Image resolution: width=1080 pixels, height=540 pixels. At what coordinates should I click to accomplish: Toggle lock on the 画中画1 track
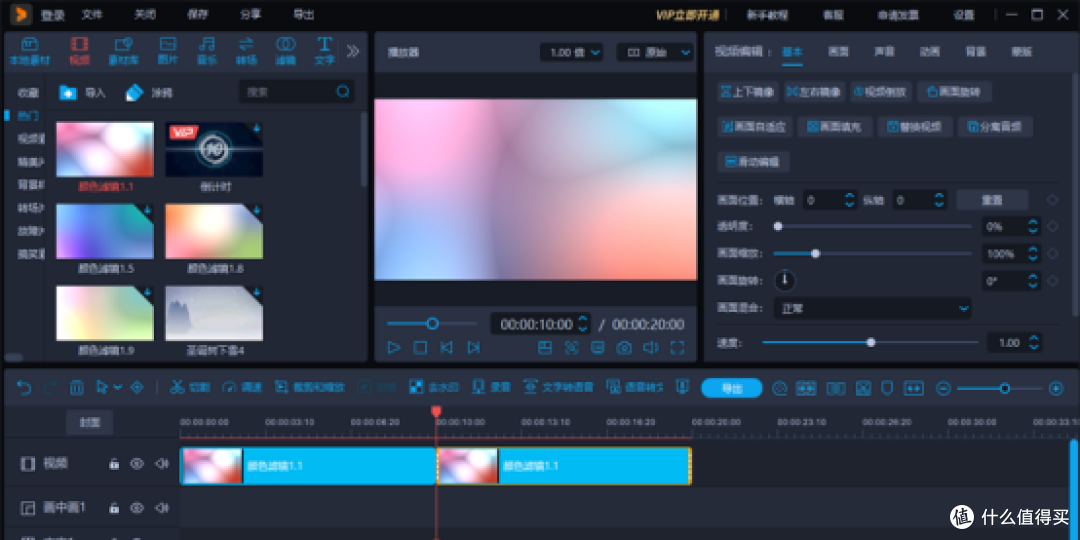114,508
